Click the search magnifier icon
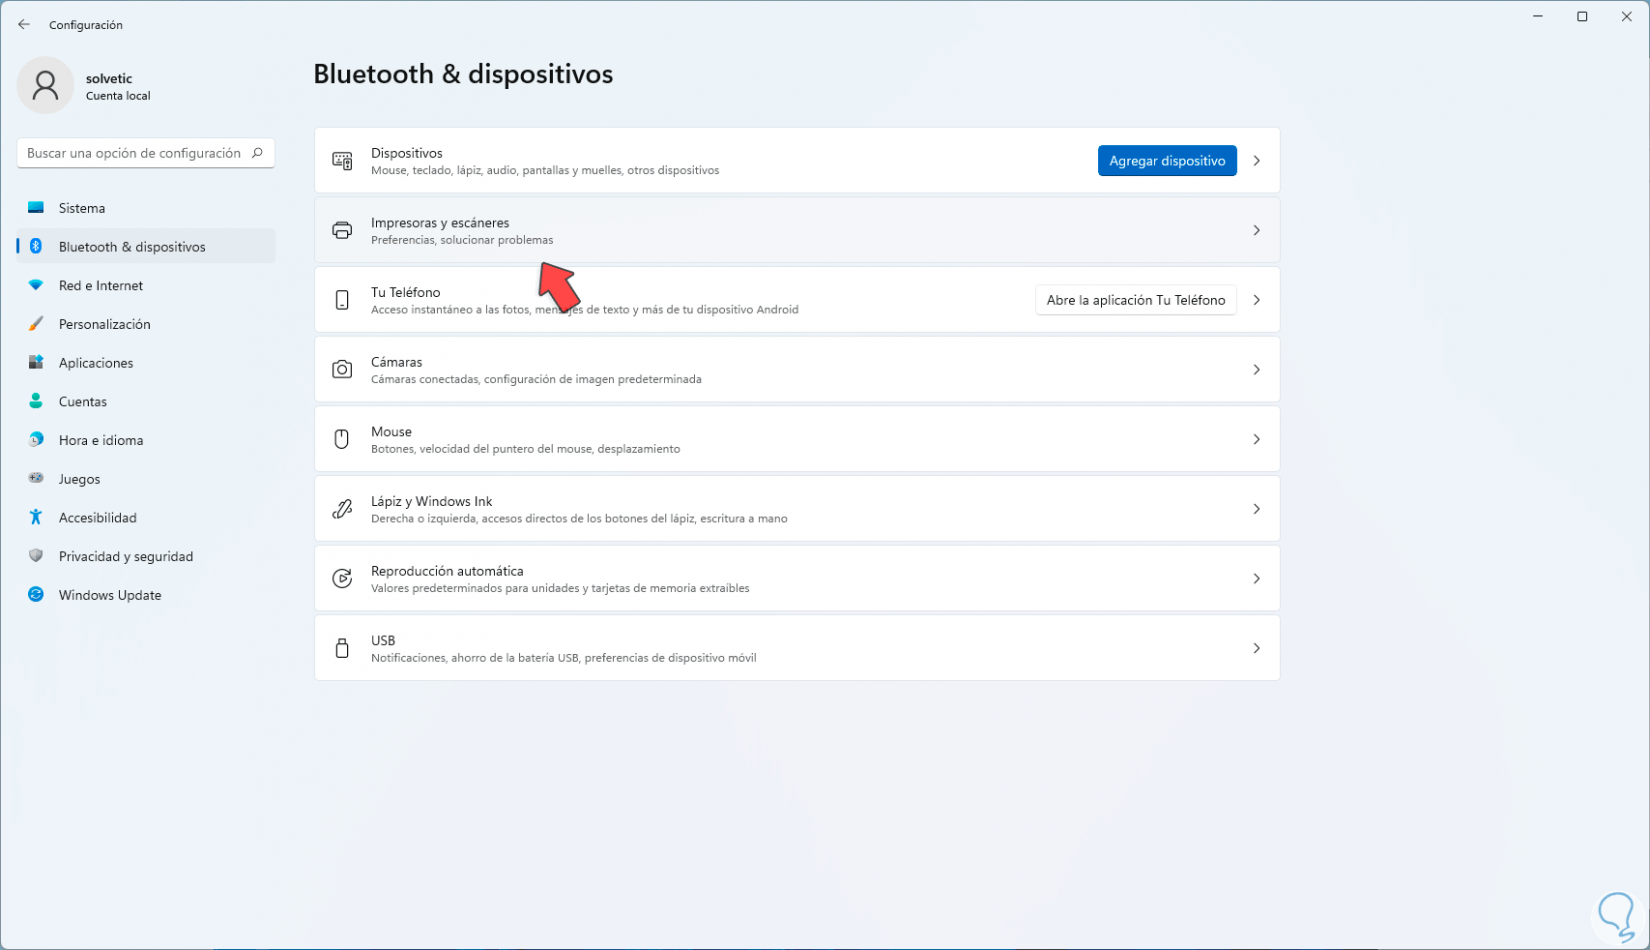The height and width of the screenshot is (950, 1650). [257, 153]
